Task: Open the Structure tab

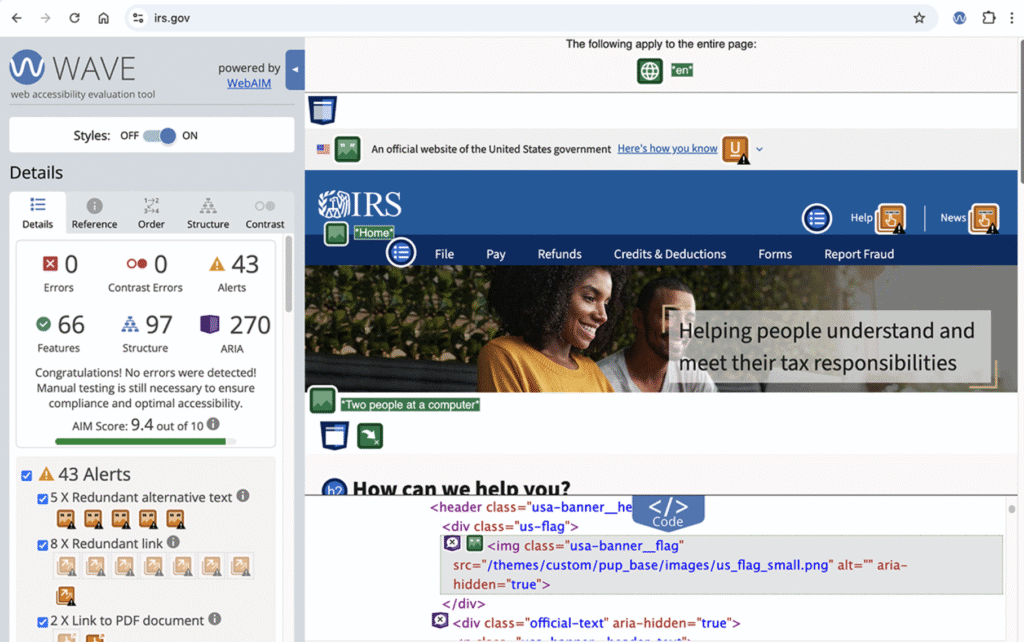Action: tap(208, 212)
